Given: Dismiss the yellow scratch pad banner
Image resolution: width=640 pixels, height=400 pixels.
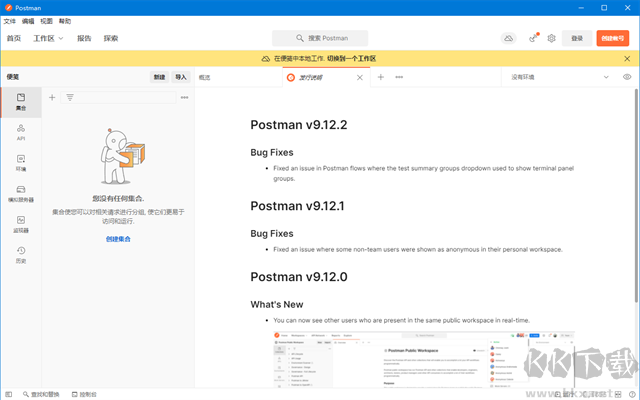Looking at the screenshot, I should pyautogui.click(x=627, y=59).
